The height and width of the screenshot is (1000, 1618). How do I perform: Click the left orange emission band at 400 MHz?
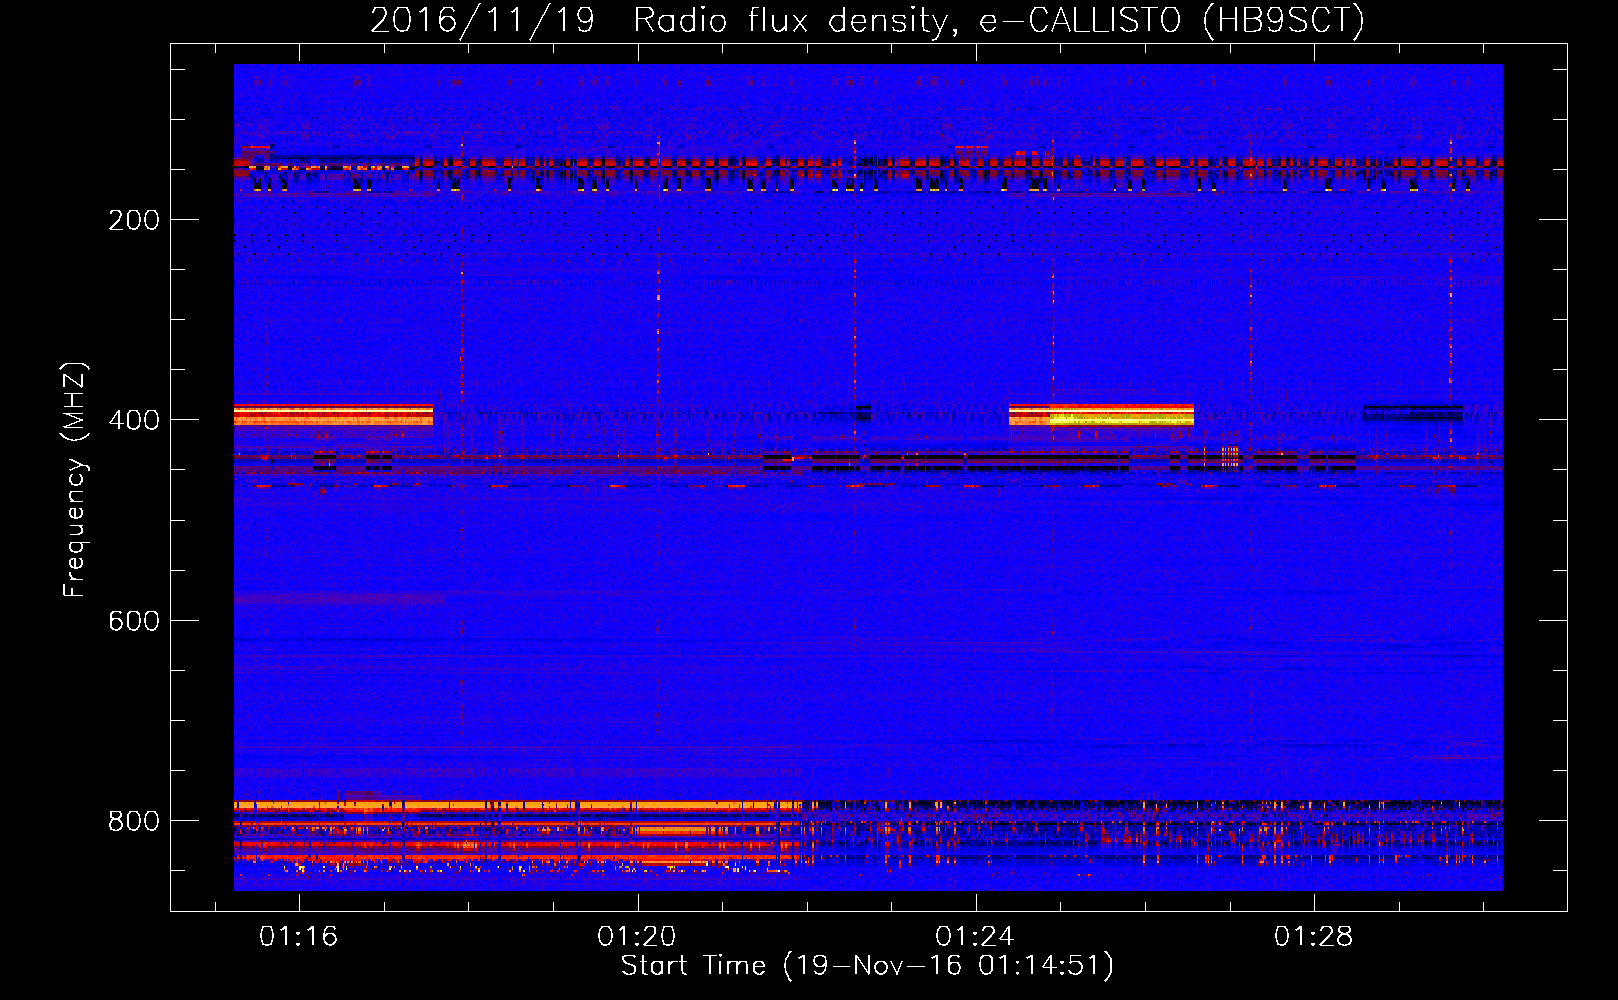click(x=333, y=414)
